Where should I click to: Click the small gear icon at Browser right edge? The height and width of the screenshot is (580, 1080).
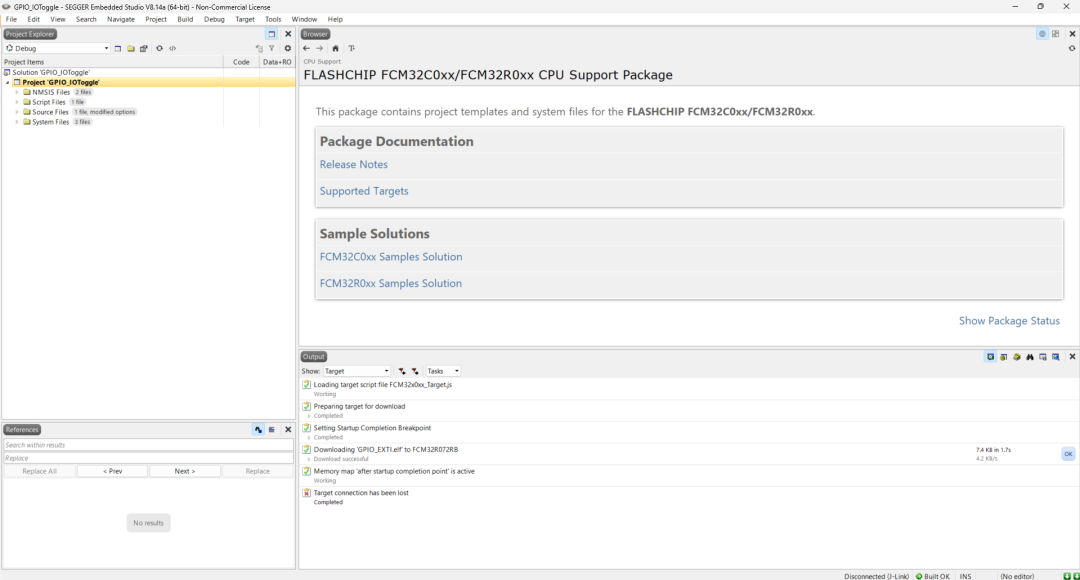pos(1072,48)
